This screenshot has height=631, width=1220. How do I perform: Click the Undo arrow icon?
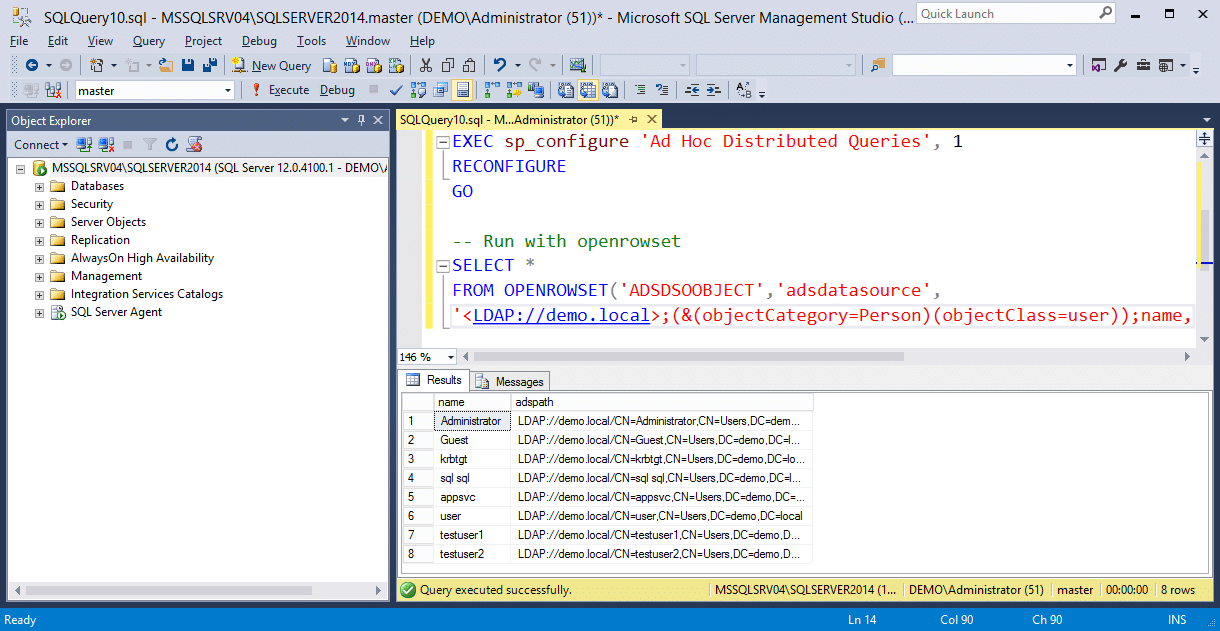pyautogui.click(x=500, y=65)
